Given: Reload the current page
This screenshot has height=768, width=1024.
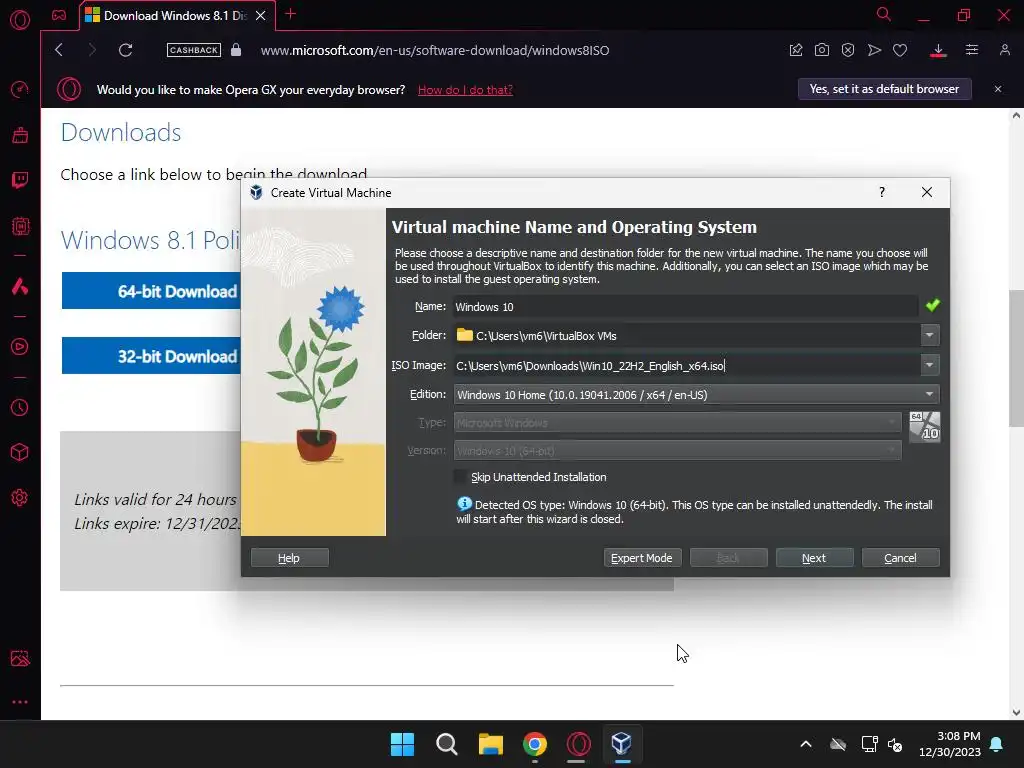Looking at the screenshot, I should tap(125, 50).
